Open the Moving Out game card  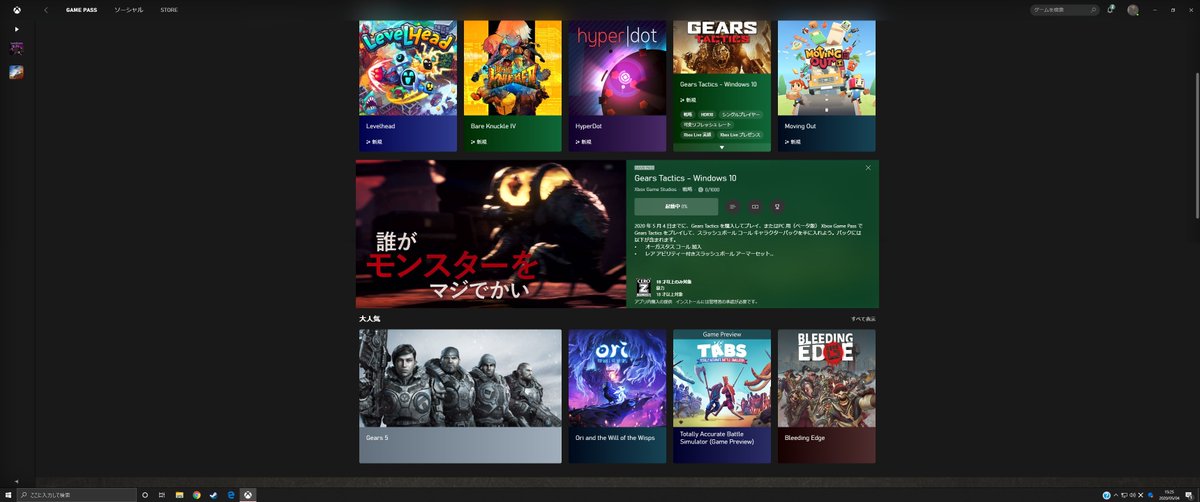click(x=826, y=86)
